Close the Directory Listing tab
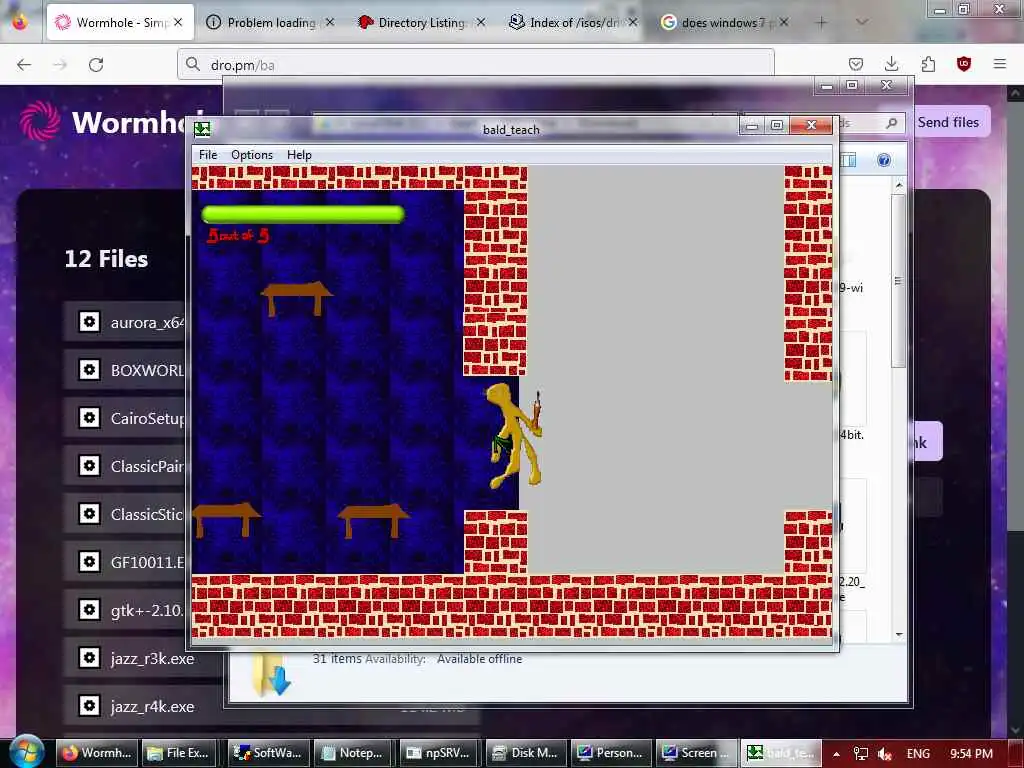 tap(481, 22)
